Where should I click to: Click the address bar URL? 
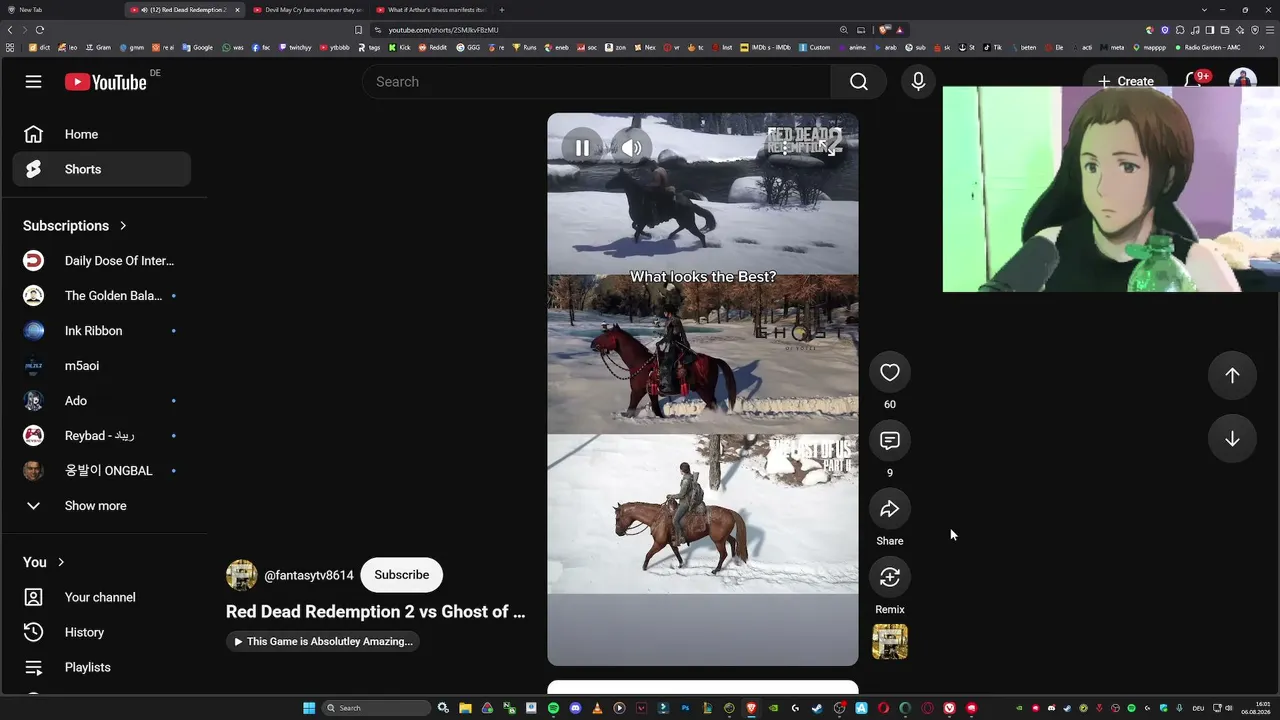click(443, 30)
